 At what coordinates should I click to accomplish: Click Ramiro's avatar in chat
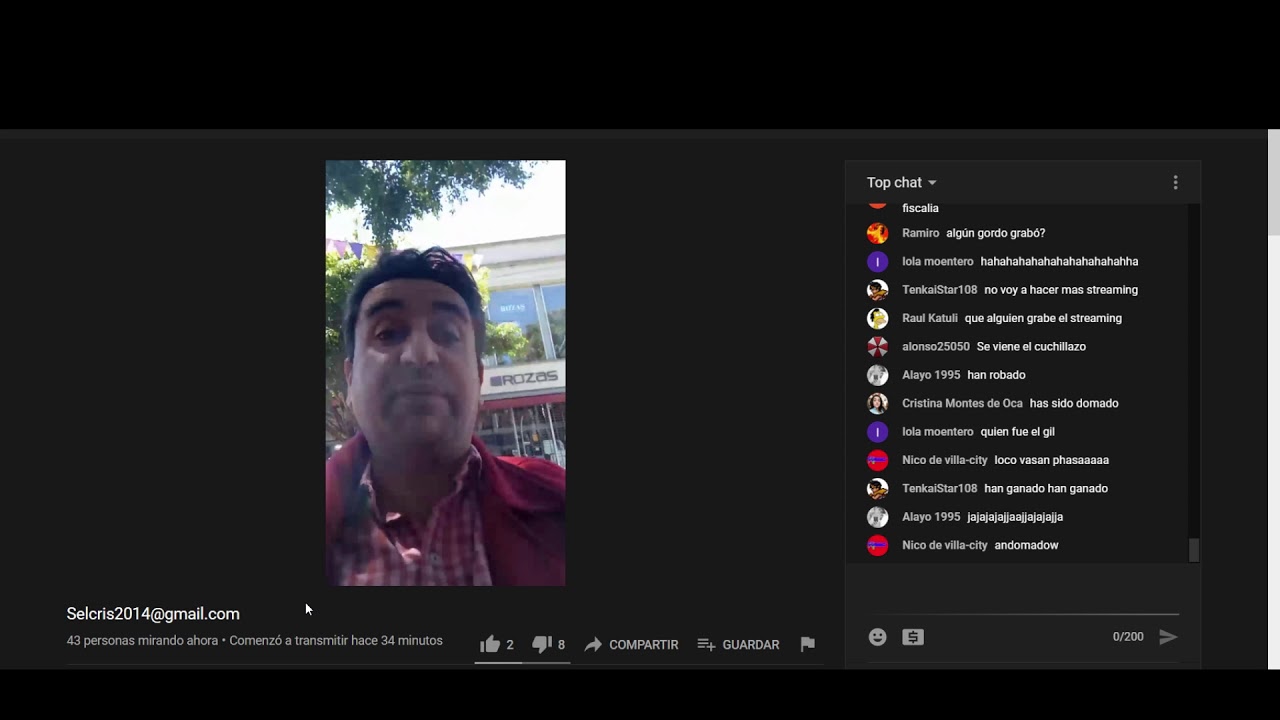(x=877, y=233)
